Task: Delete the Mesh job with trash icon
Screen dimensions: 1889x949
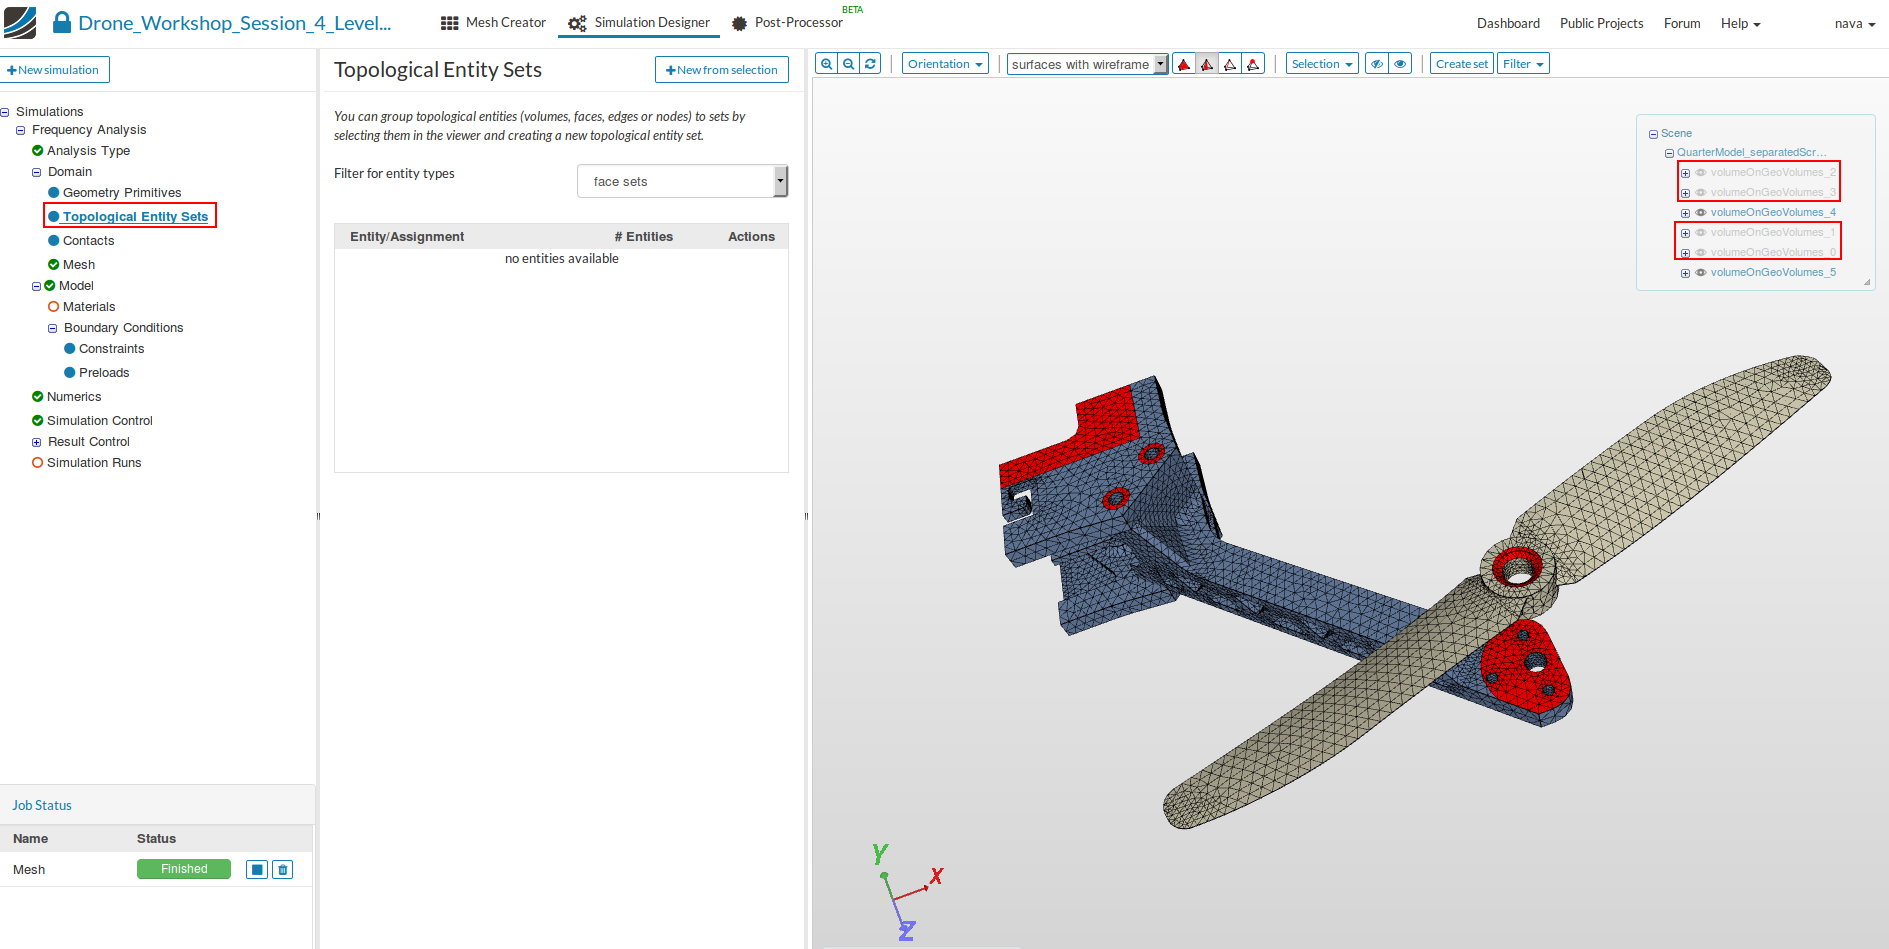Action: coord(283,870)
